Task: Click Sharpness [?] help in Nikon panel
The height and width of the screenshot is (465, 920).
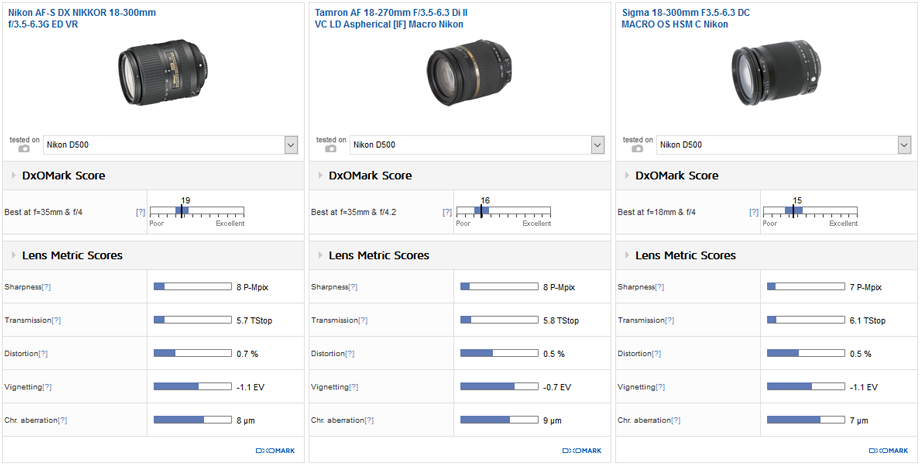Action: tap(46, 287)
